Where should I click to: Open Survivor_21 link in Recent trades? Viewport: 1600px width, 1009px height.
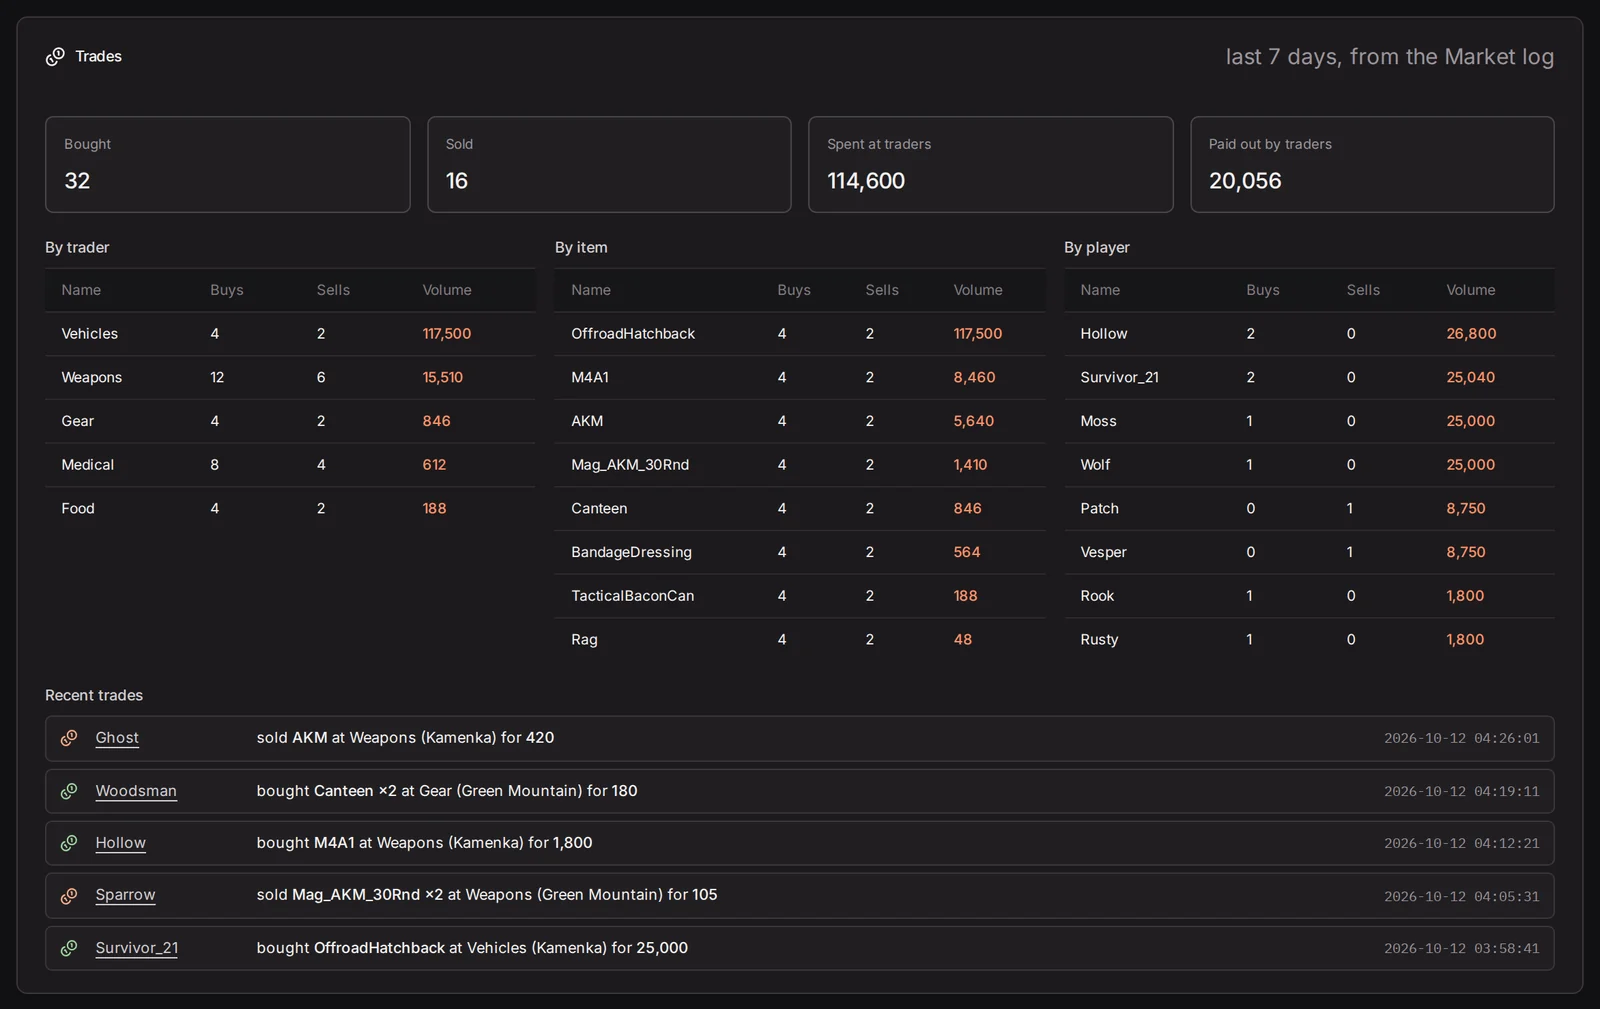[x=137, y=948]
